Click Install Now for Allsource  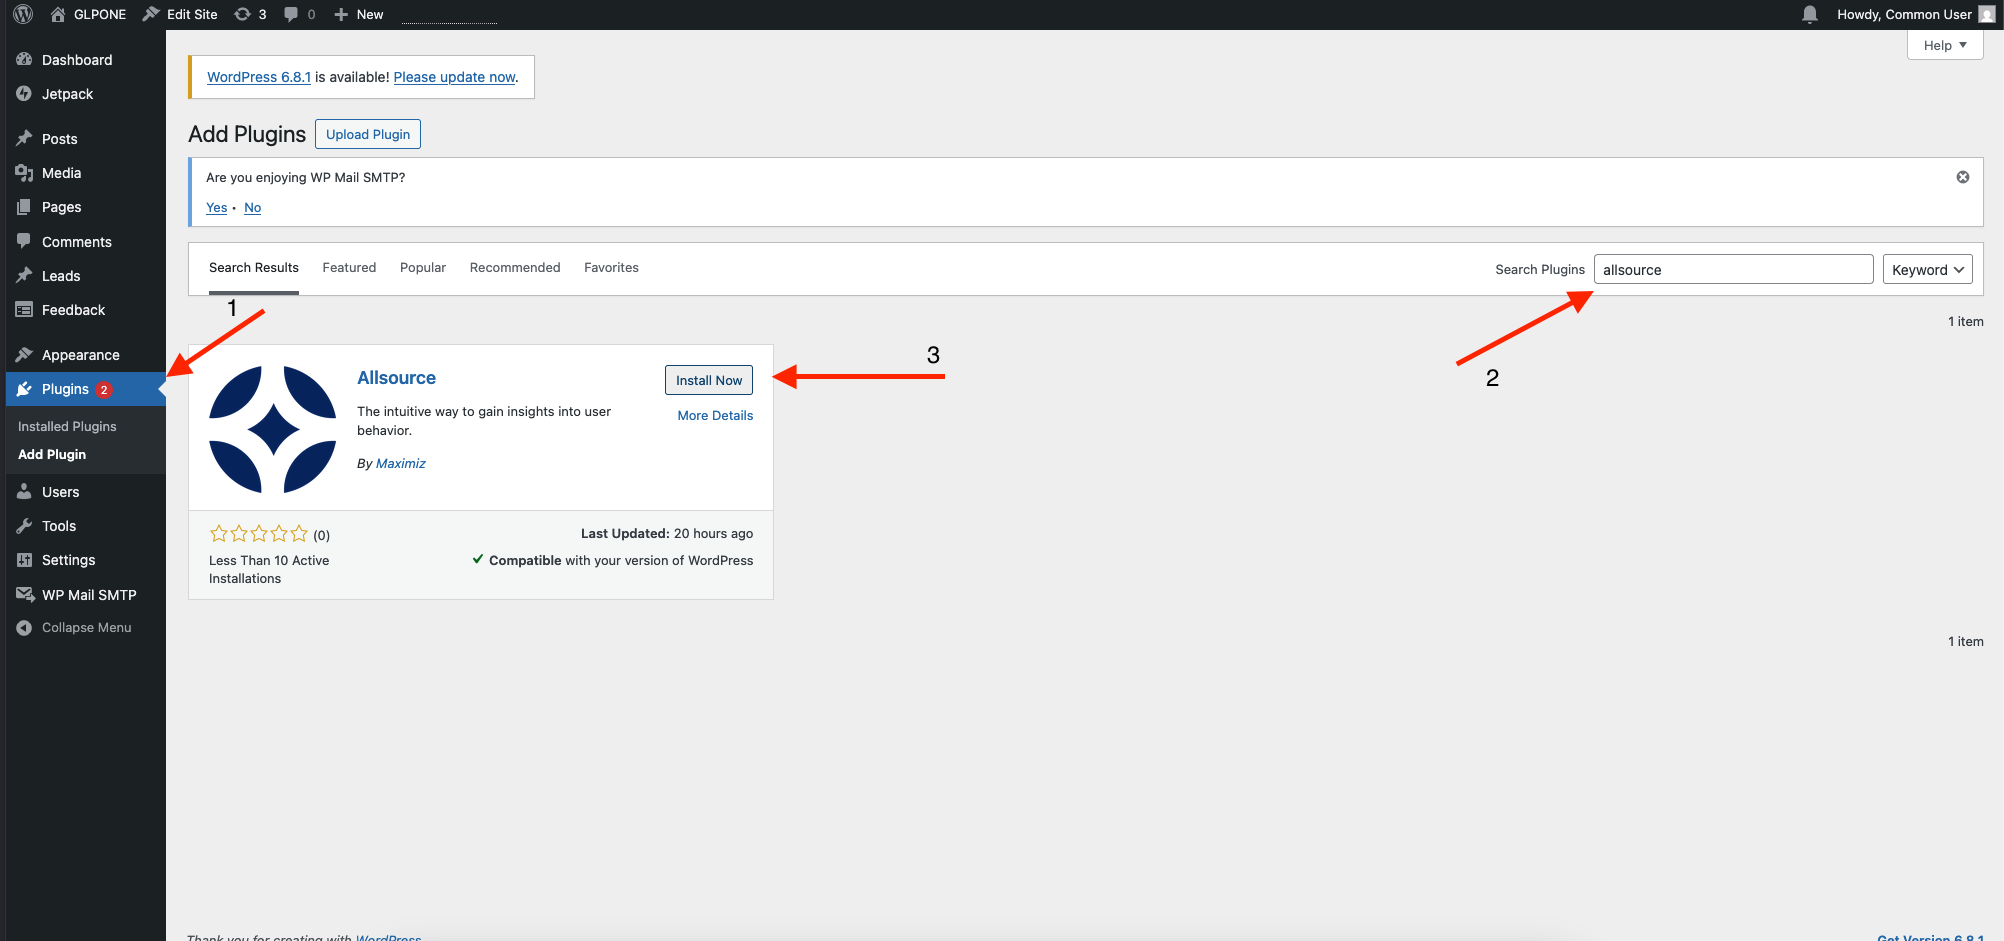(x=709, y=380)
